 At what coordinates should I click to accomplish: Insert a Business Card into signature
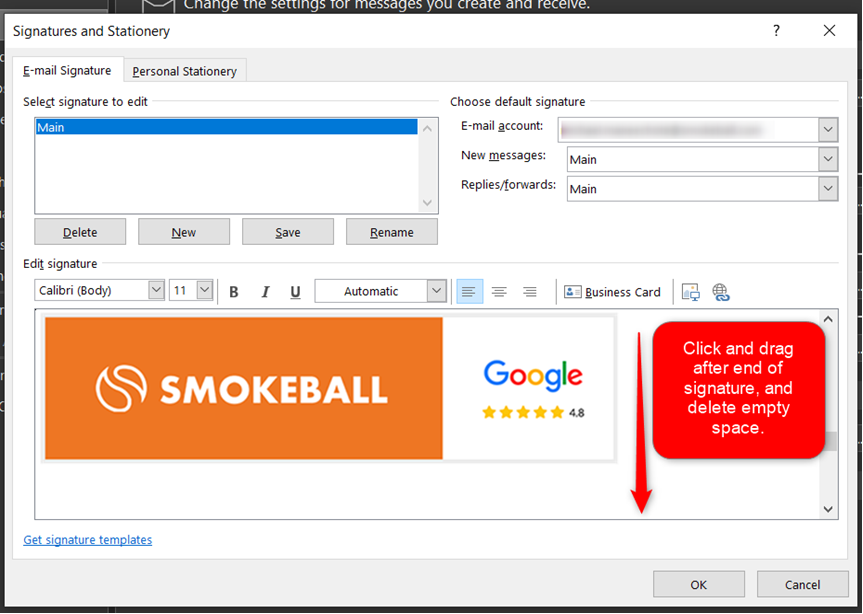pyautogui.click(x=612, y=292)
